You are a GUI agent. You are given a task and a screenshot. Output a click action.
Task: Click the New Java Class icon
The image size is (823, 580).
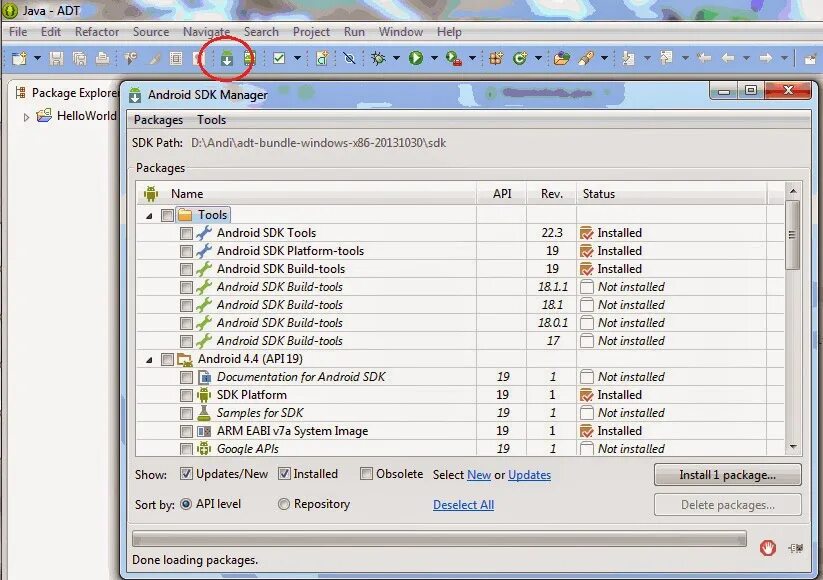pyautogui.click(x=520, y=58)
